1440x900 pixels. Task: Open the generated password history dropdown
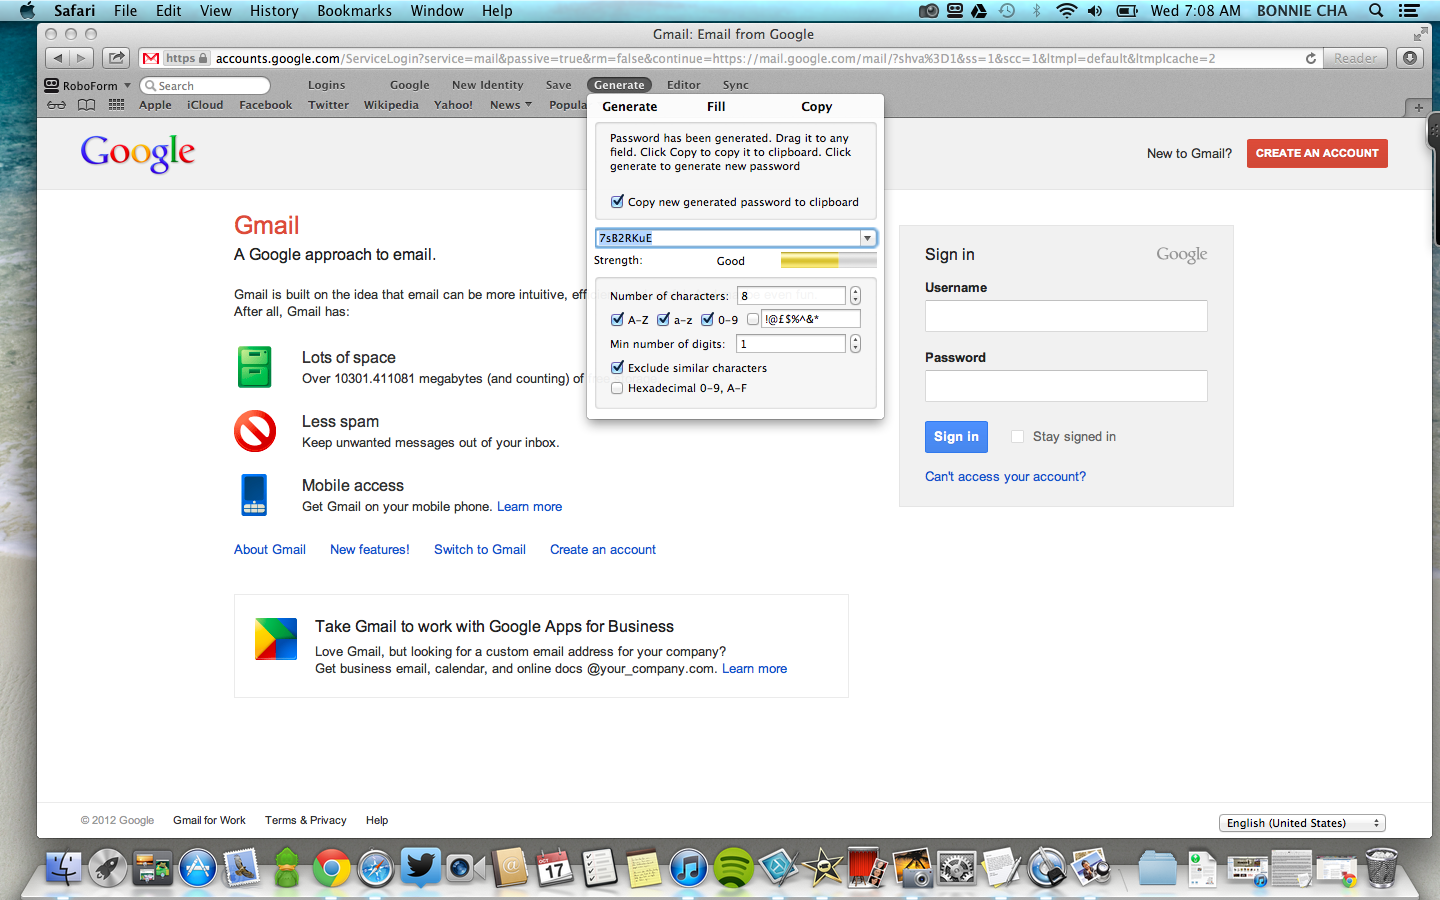[867, 237]
